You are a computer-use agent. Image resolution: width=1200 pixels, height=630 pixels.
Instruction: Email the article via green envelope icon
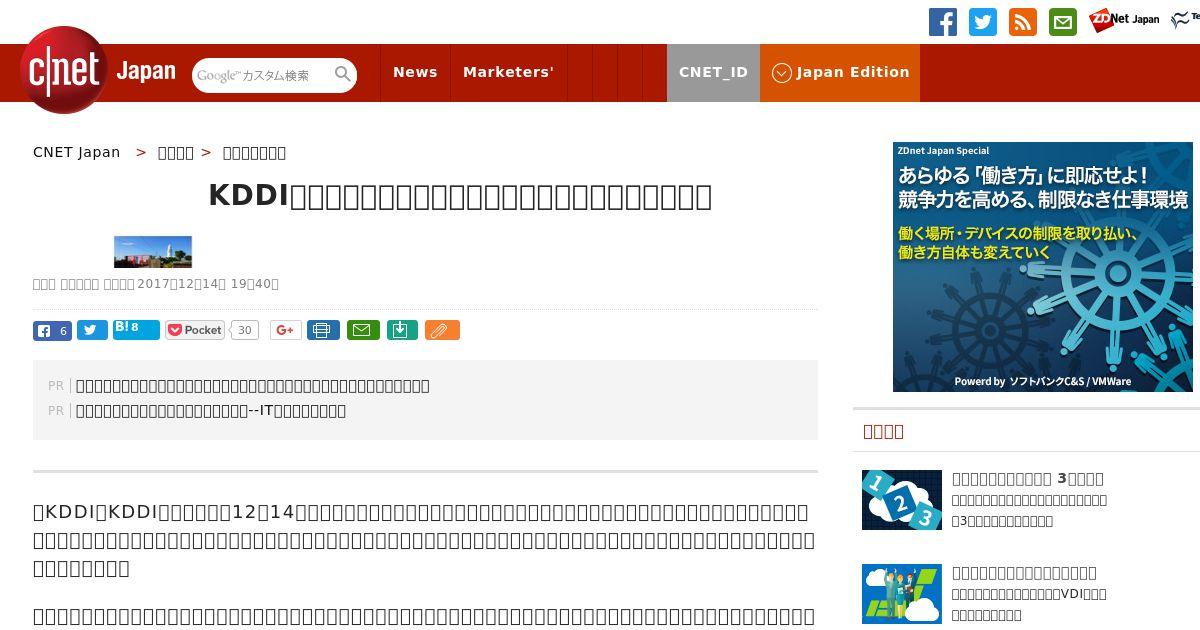pos(363,330)
